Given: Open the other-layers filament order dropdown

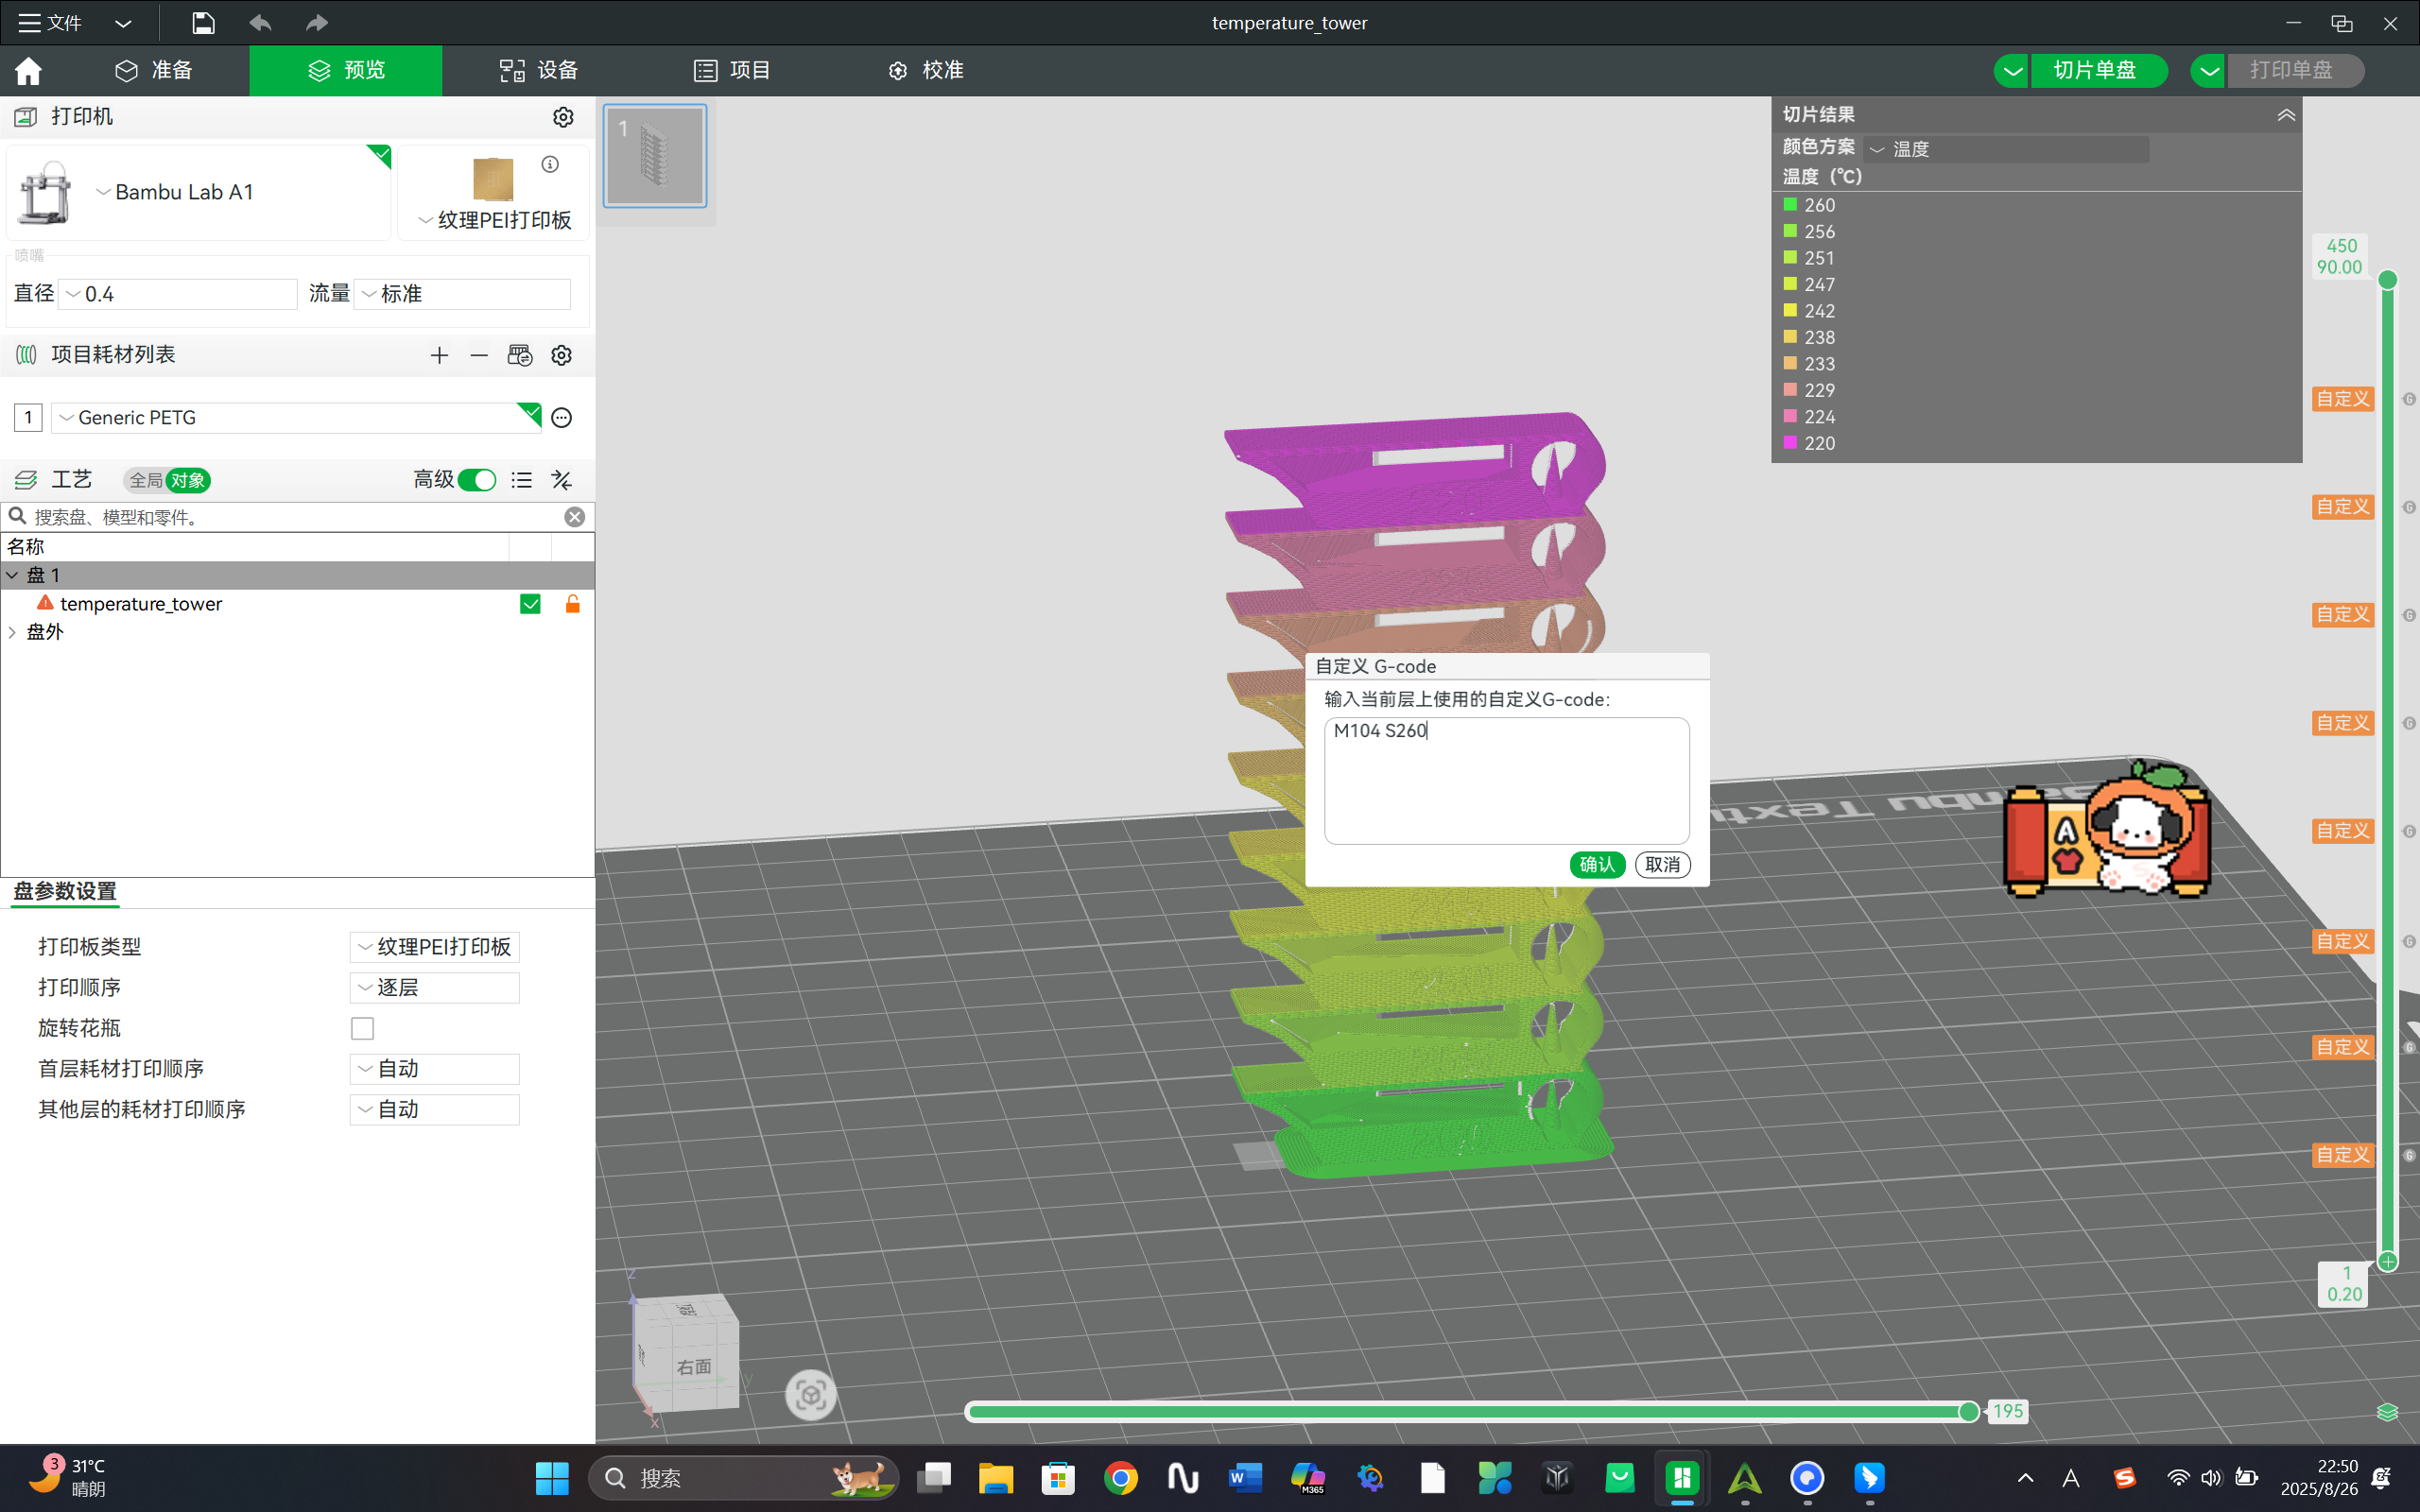Looking at the screenshot, I should (x=435, y=1110).
